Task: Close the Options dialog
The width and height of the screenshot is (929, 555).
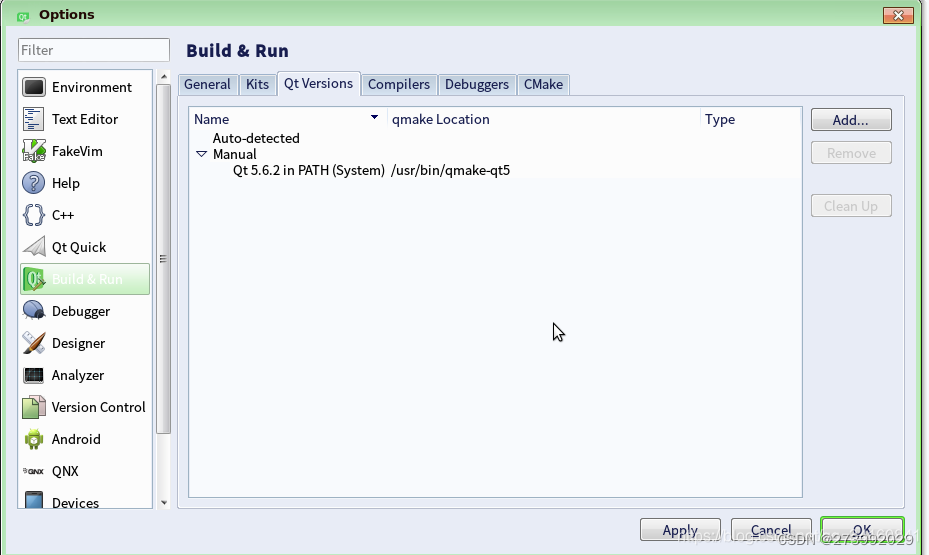Action: [x=898, y=15]
